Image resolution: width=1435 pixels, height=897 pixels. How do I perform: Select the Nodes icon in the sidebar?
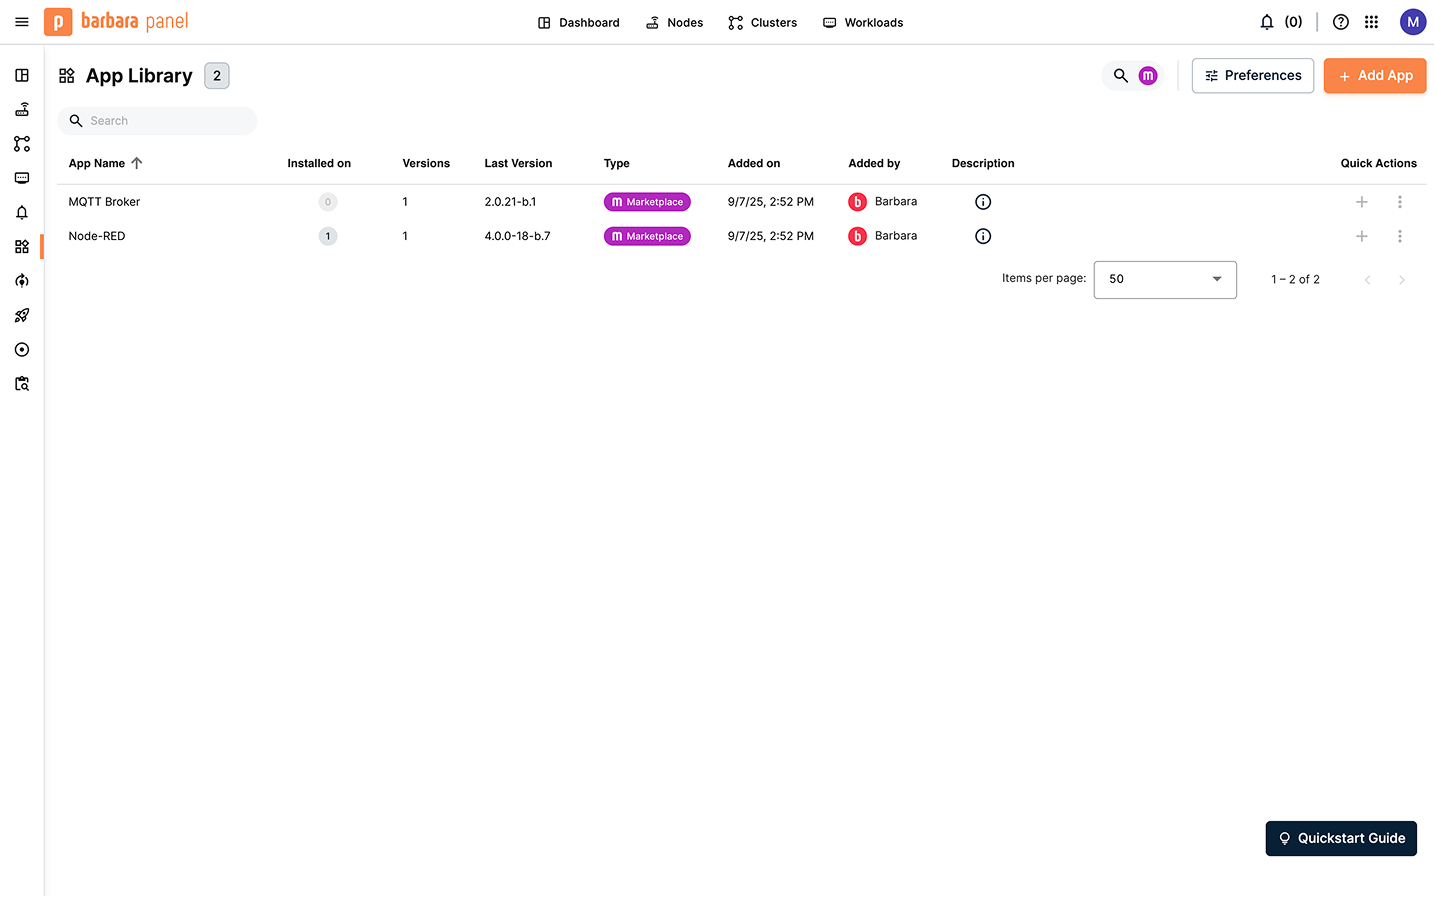click(22, 109)
